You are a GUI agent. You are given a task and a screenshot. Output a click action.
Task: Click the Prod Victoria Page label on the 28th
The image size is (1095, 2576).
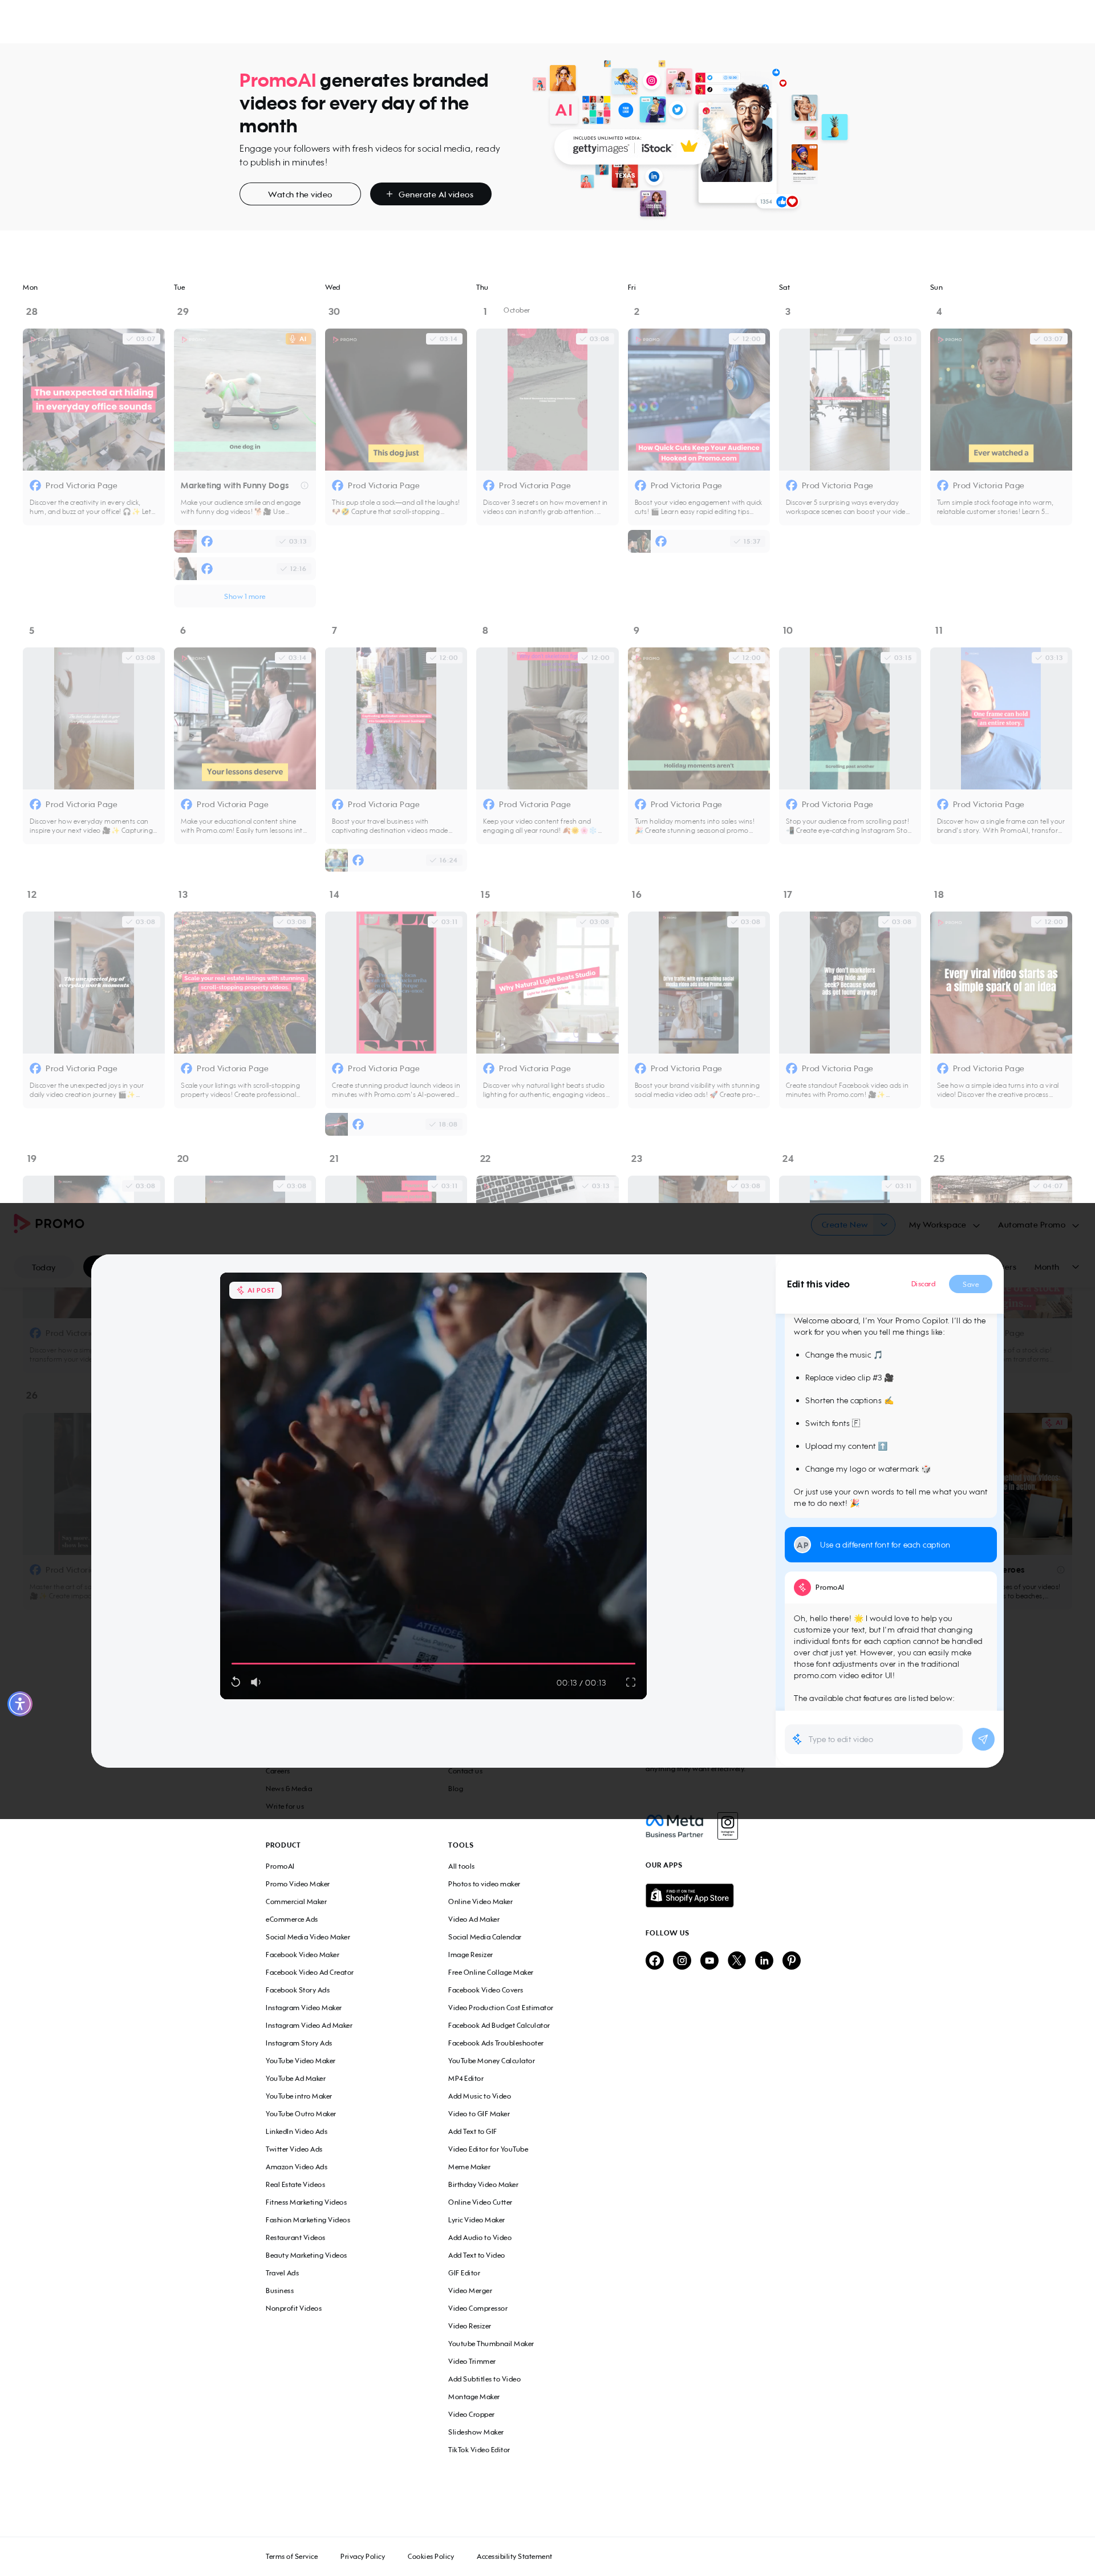(81, 486)
